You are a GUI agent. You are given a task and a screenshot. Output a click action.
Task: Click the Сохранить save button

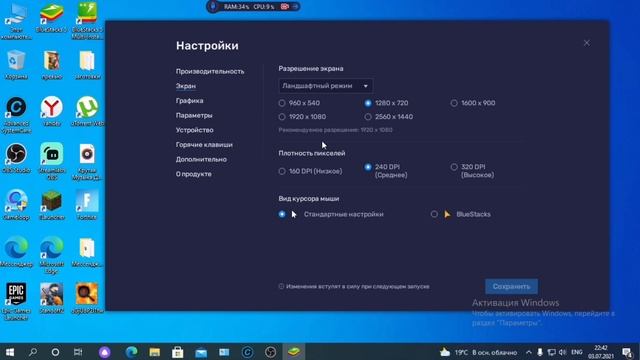[511, 287]
